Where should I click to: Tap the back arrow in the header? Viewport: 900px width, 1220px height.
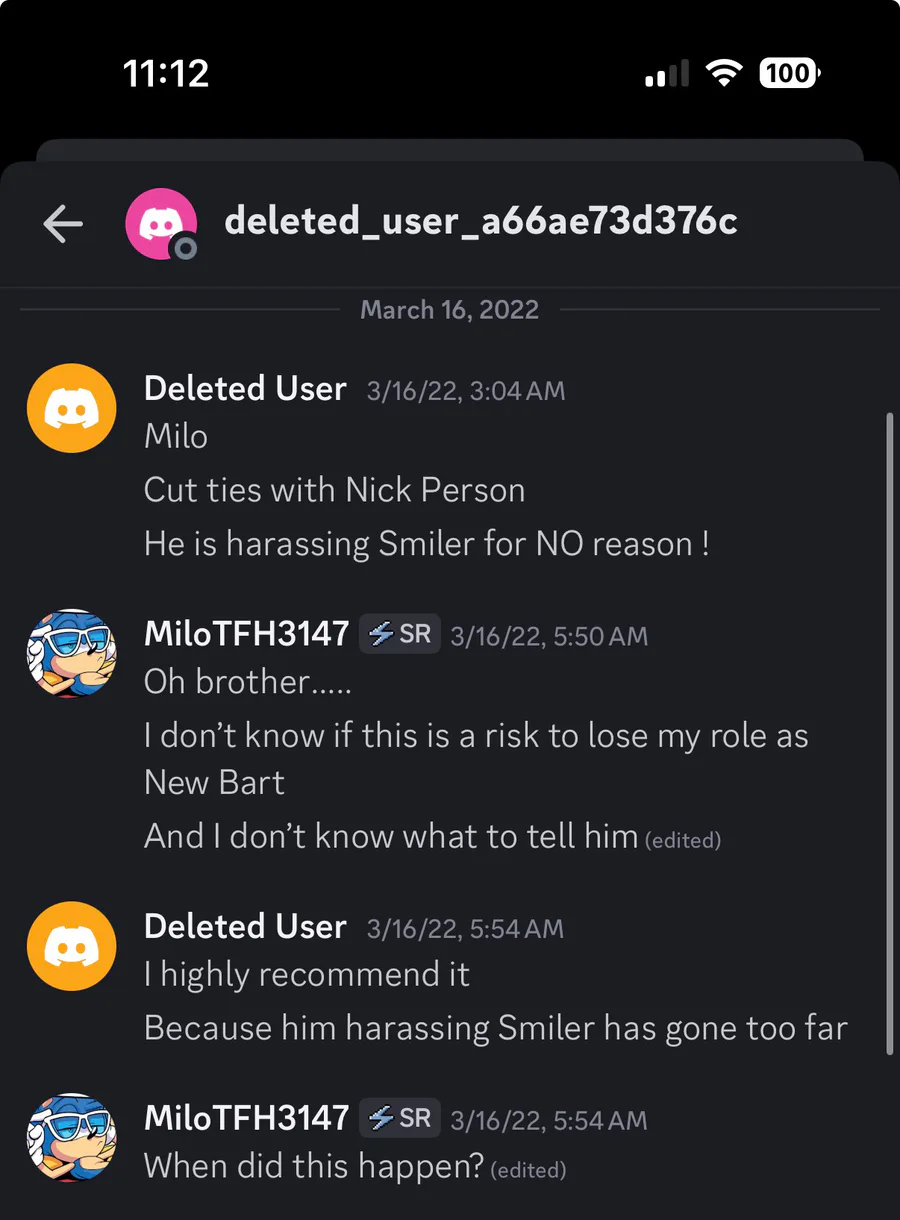[x=63, y=224]
